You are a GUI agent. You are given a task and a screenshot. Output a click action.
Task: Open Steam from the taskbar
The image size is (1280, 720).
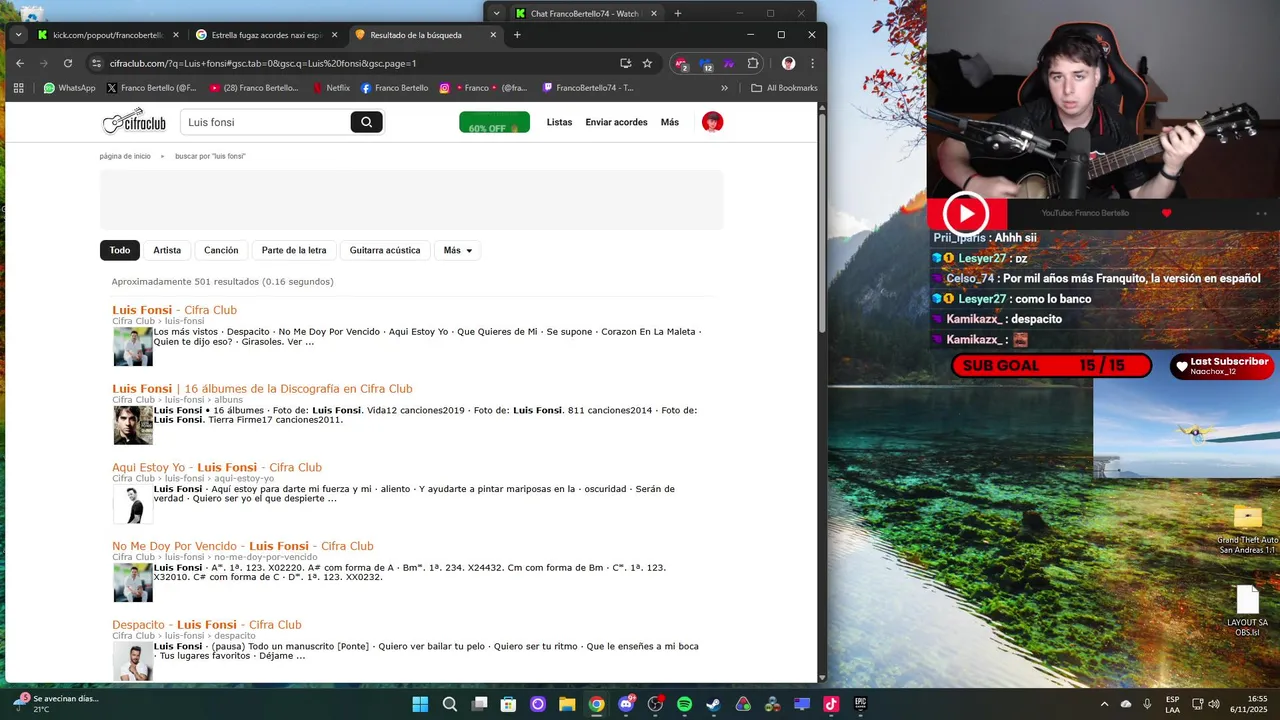coord(713,704)
